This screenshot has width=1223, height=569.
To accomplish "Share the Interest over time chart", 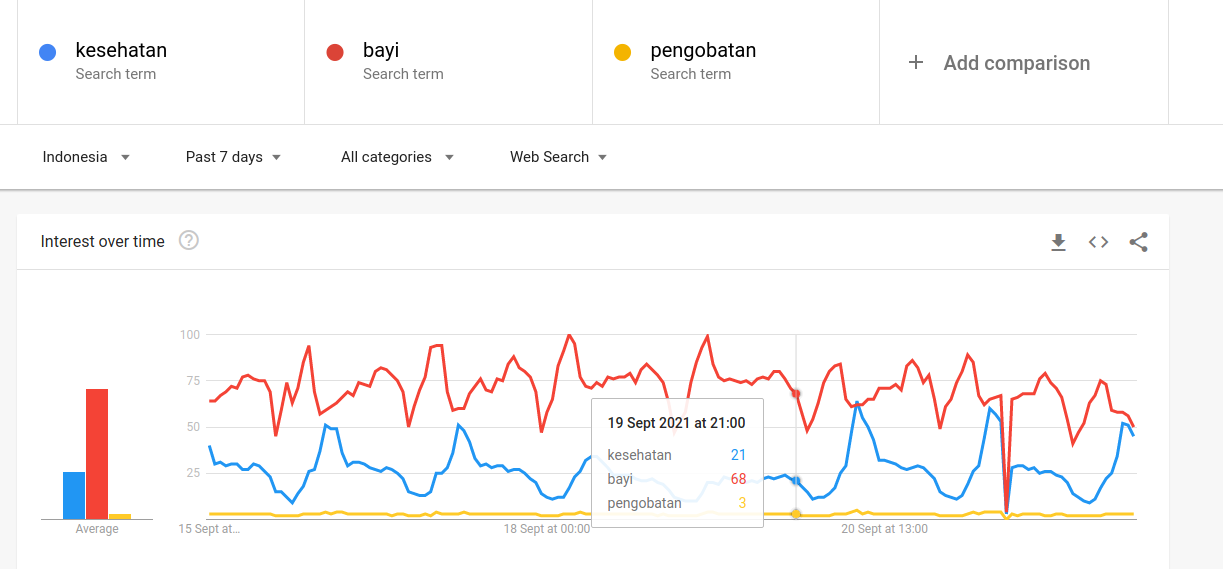I will coord(1138,242).
